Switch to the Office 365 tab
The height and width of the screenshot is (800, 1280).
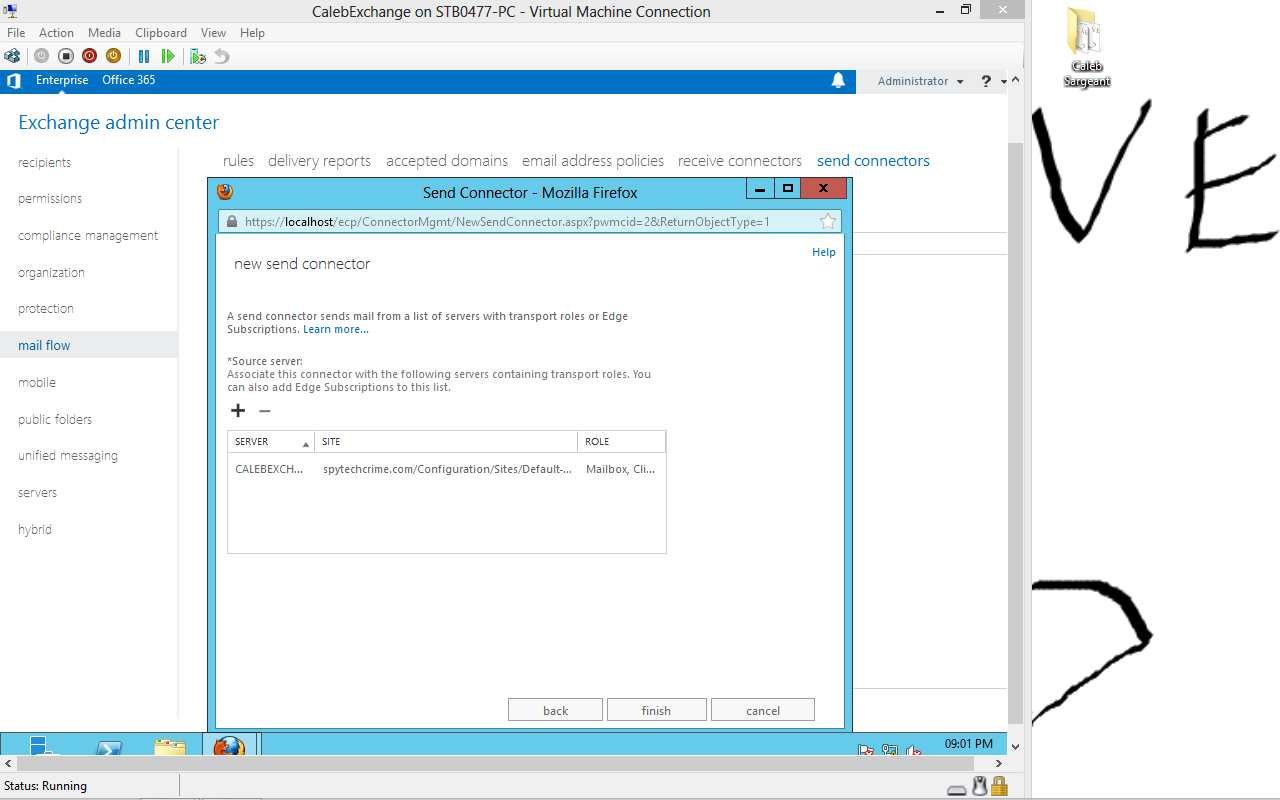tap(128, 80)
